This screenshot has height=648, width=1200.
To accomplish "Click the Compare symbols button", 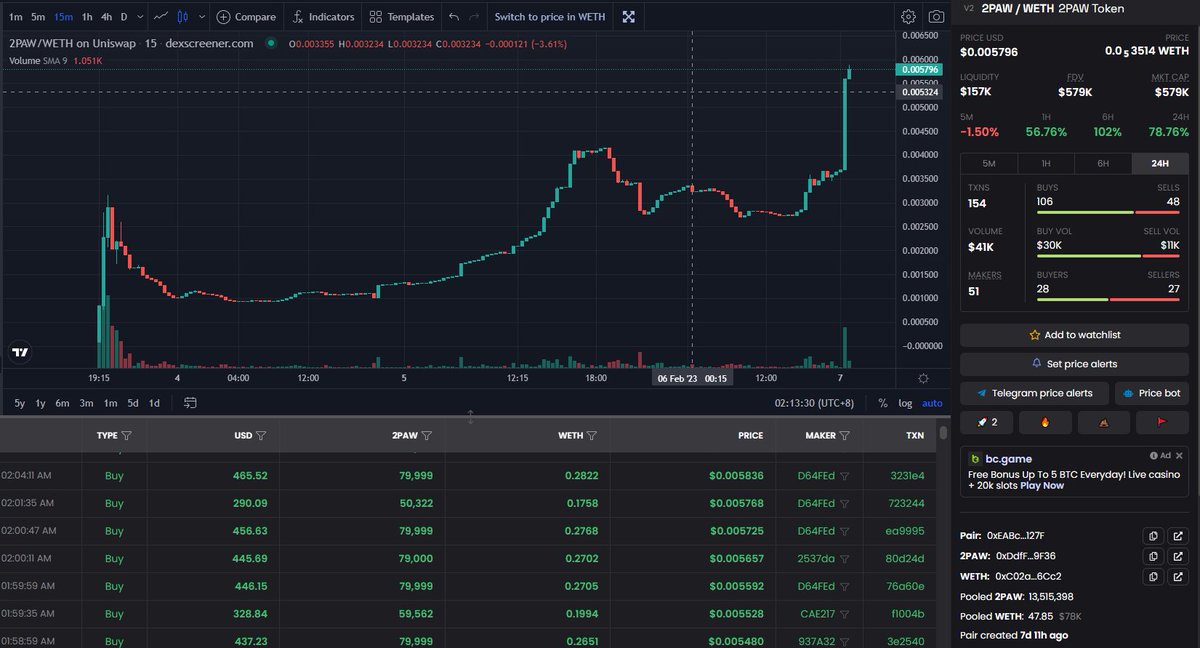I will 246,17.
